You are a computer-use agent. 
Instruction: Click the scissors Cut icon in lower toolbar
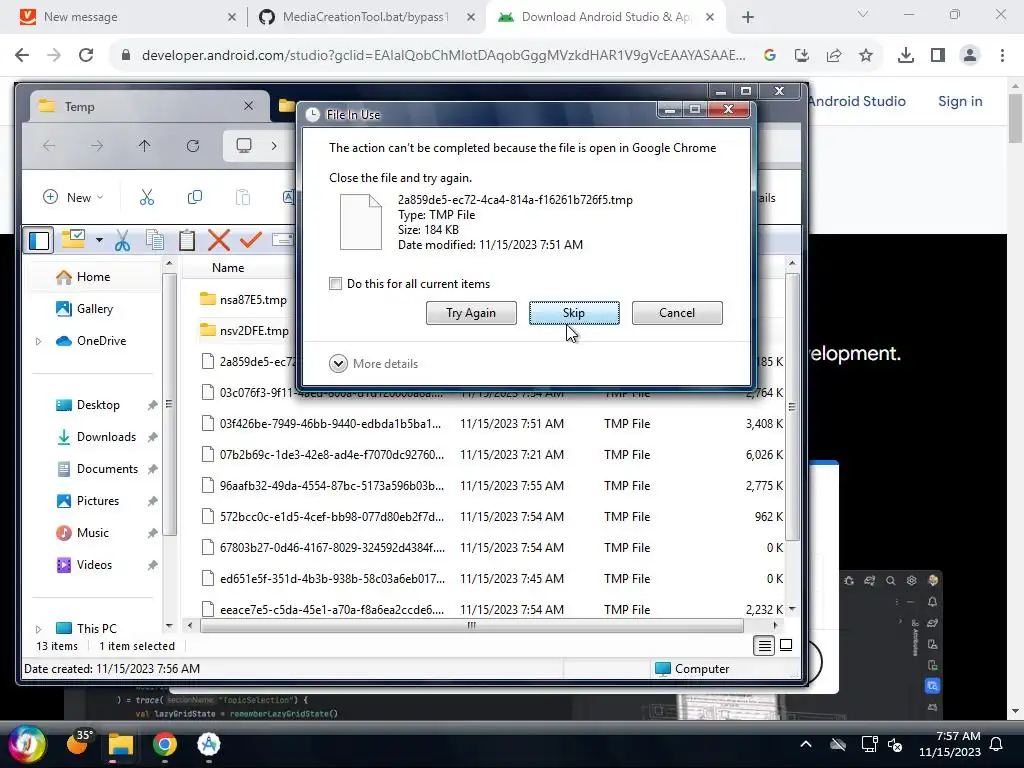pyautogui.click(x=122, y=240)
